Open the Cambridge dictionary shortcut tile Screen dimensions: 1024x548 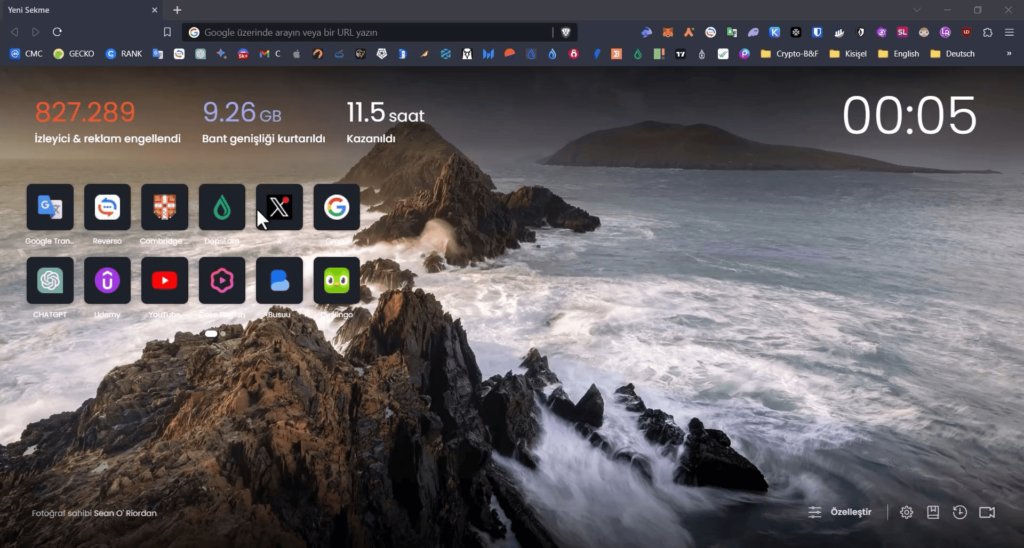[x=165, y=207]
